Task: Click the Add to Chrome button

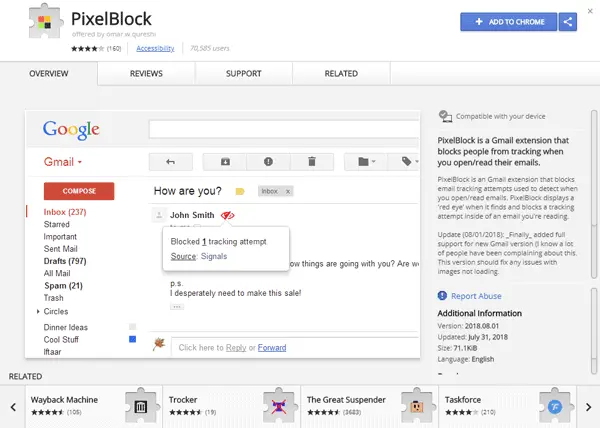Action: [509, 22]
